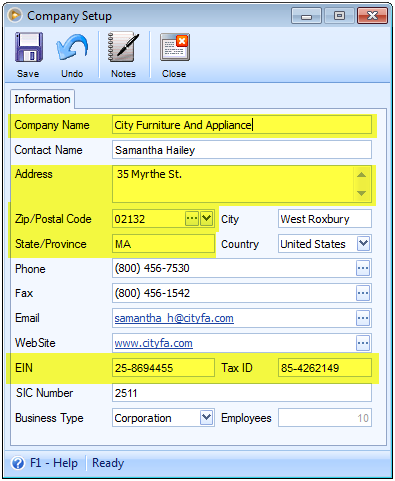Image resolution: width=395 pixels, height=481 pixels.
Task: Open the Phone field ellipsis button
Action: (x=363, y=268)
